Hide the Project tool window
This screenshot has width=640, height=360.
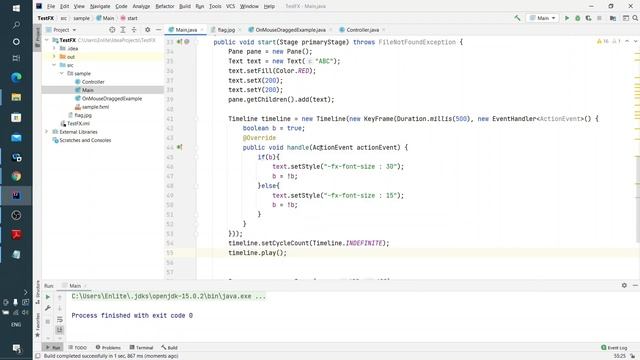coord(158,30)
